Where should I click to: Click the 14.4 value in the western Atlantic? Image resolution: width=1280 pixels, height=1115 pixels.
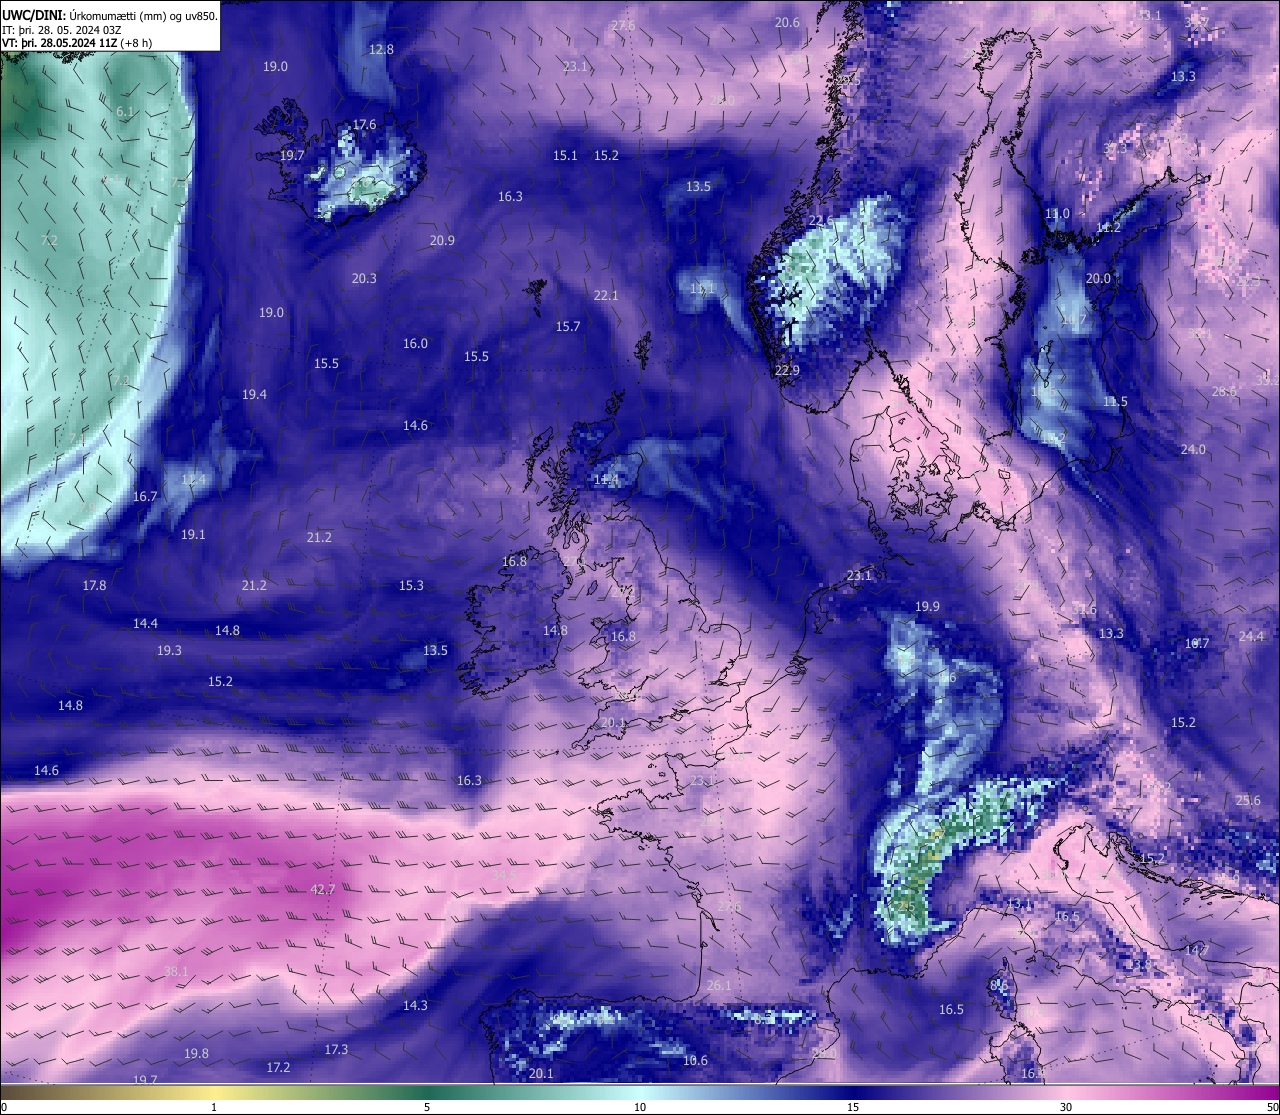[145, 623]
